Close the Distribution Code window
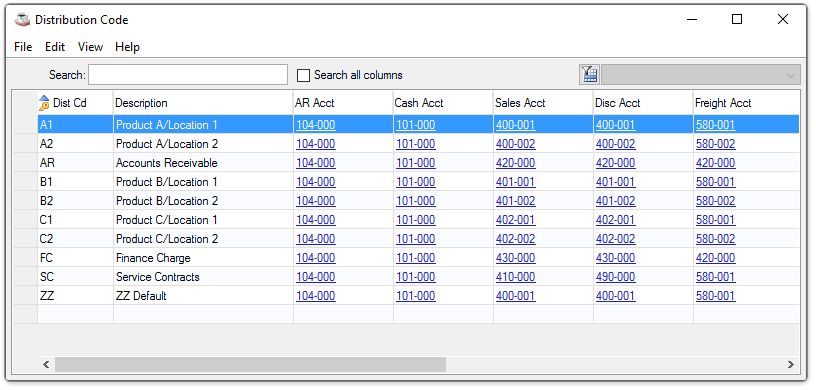The height and width of the screenshot is (390, 816). click(x=783, y=20)
